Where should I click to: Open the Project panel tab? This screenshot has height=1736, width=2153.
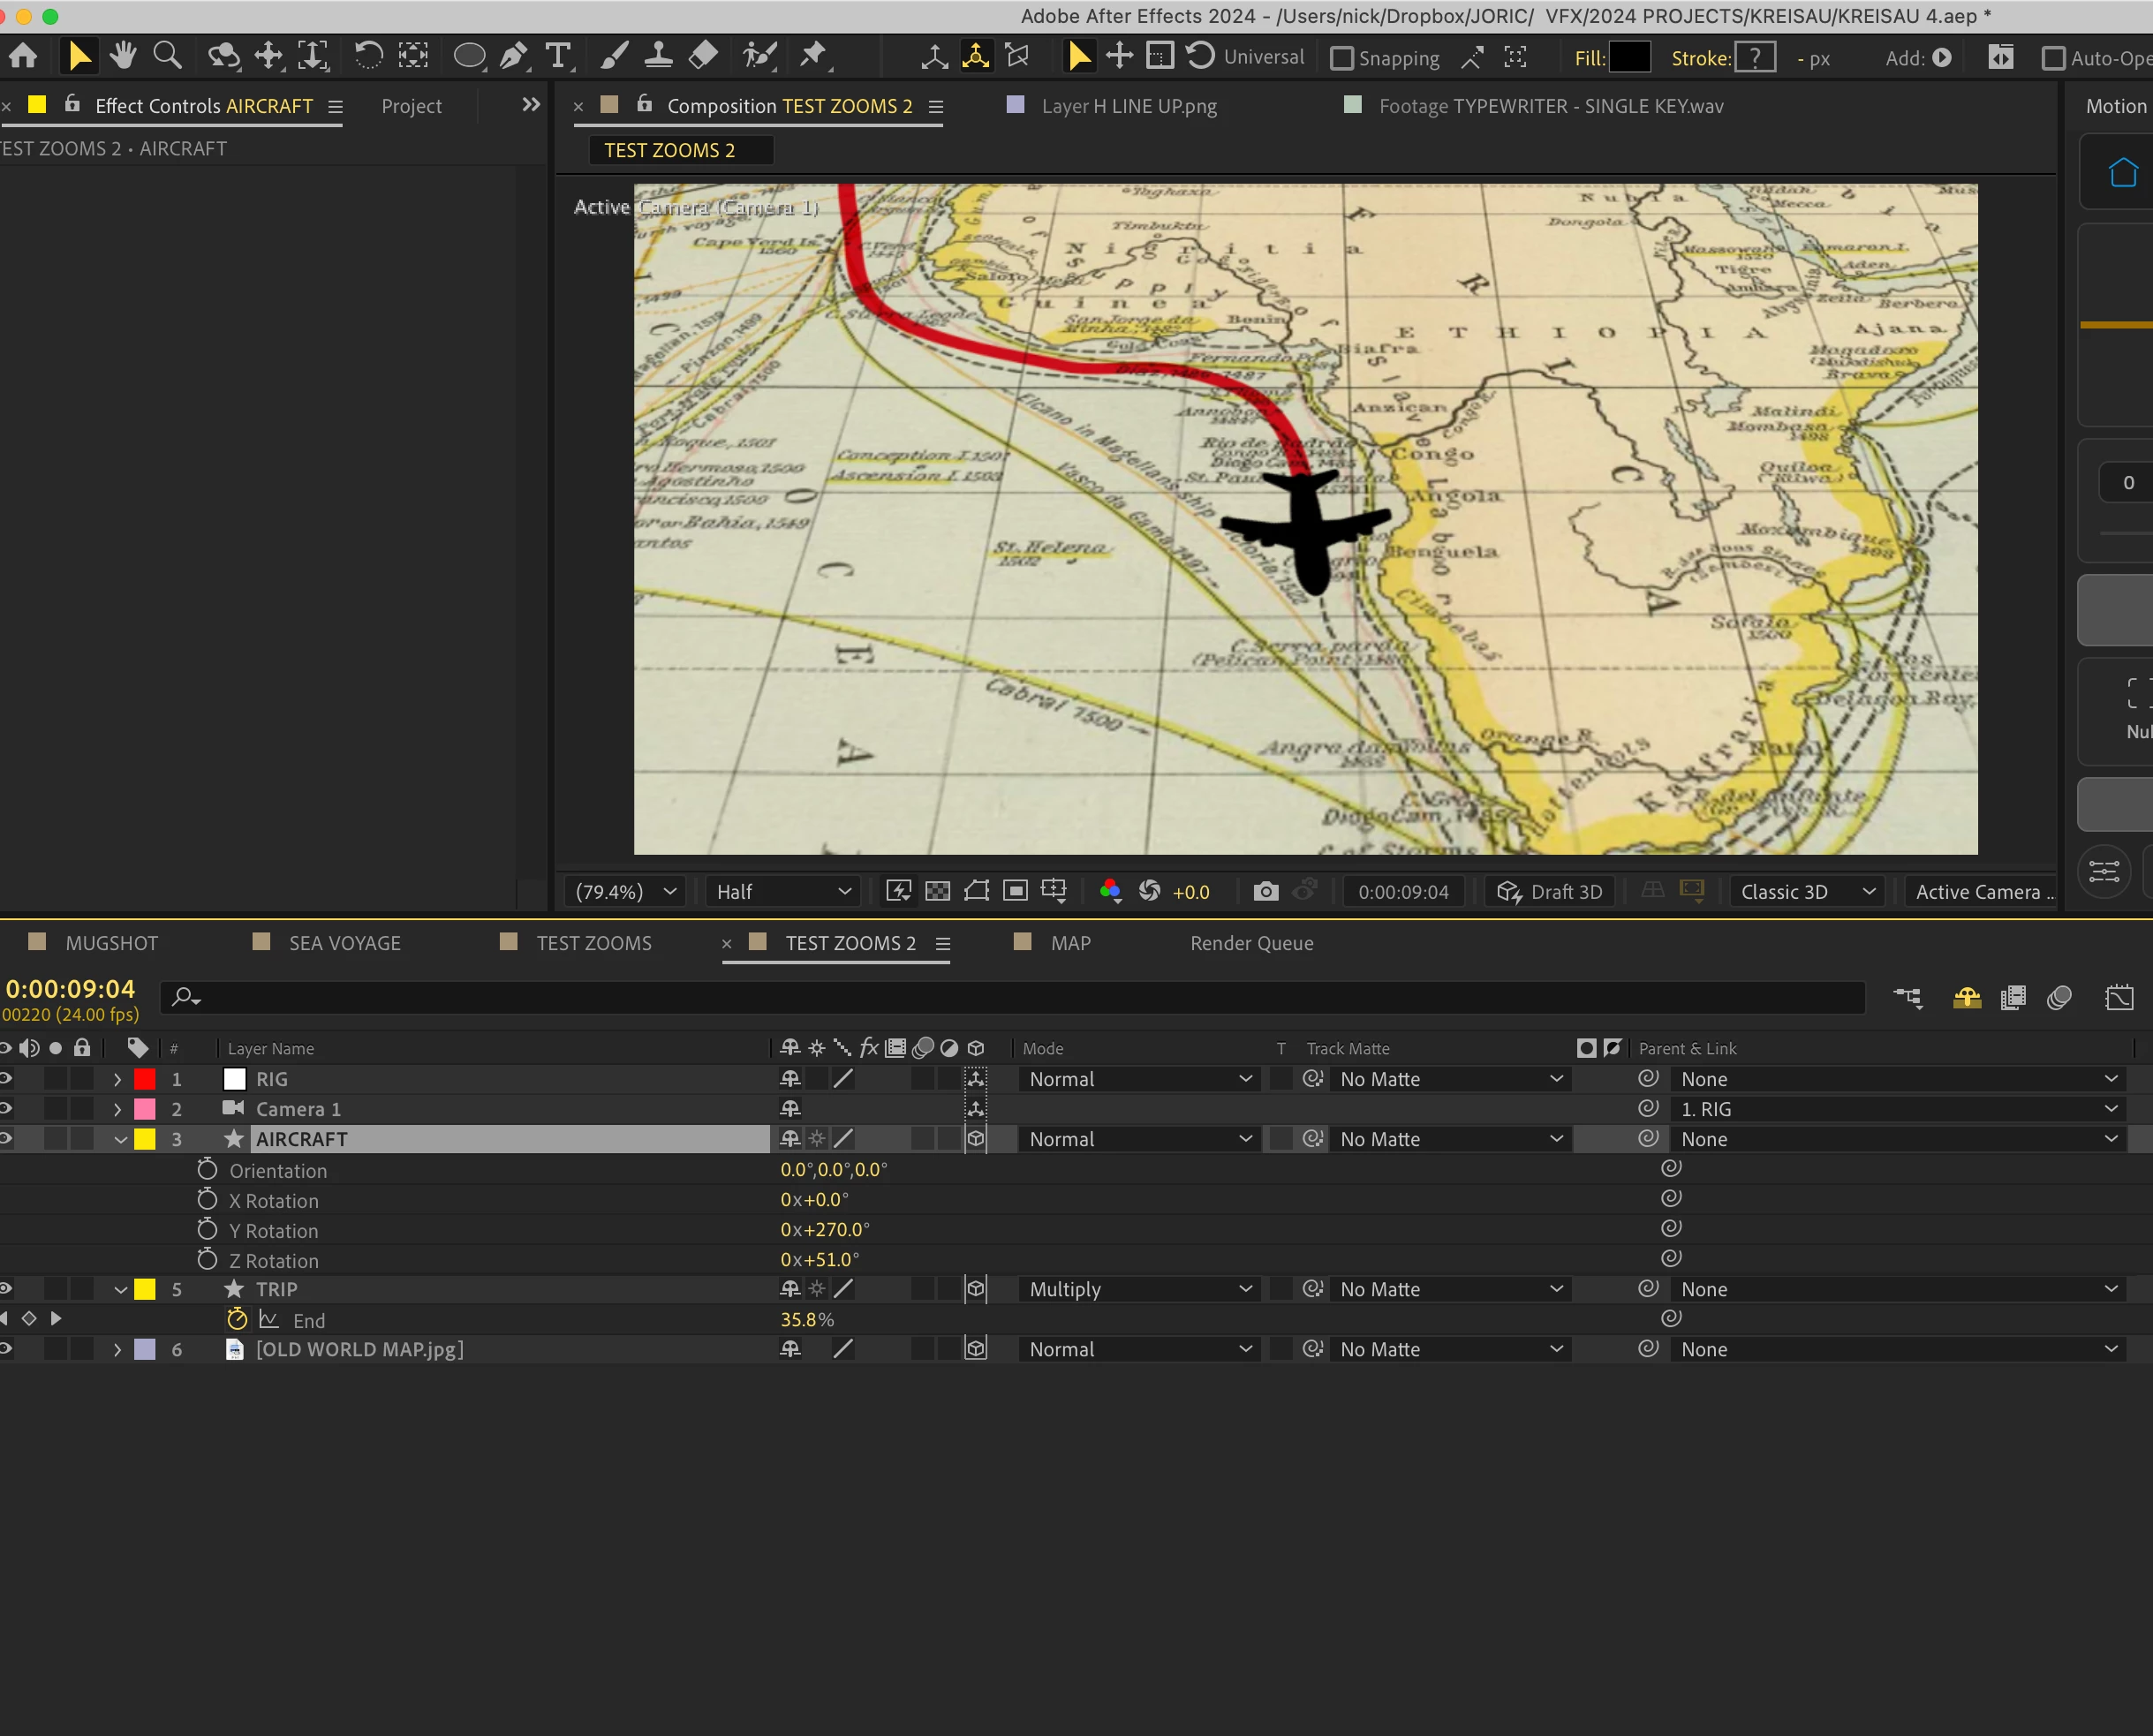(x=411, y=106)
